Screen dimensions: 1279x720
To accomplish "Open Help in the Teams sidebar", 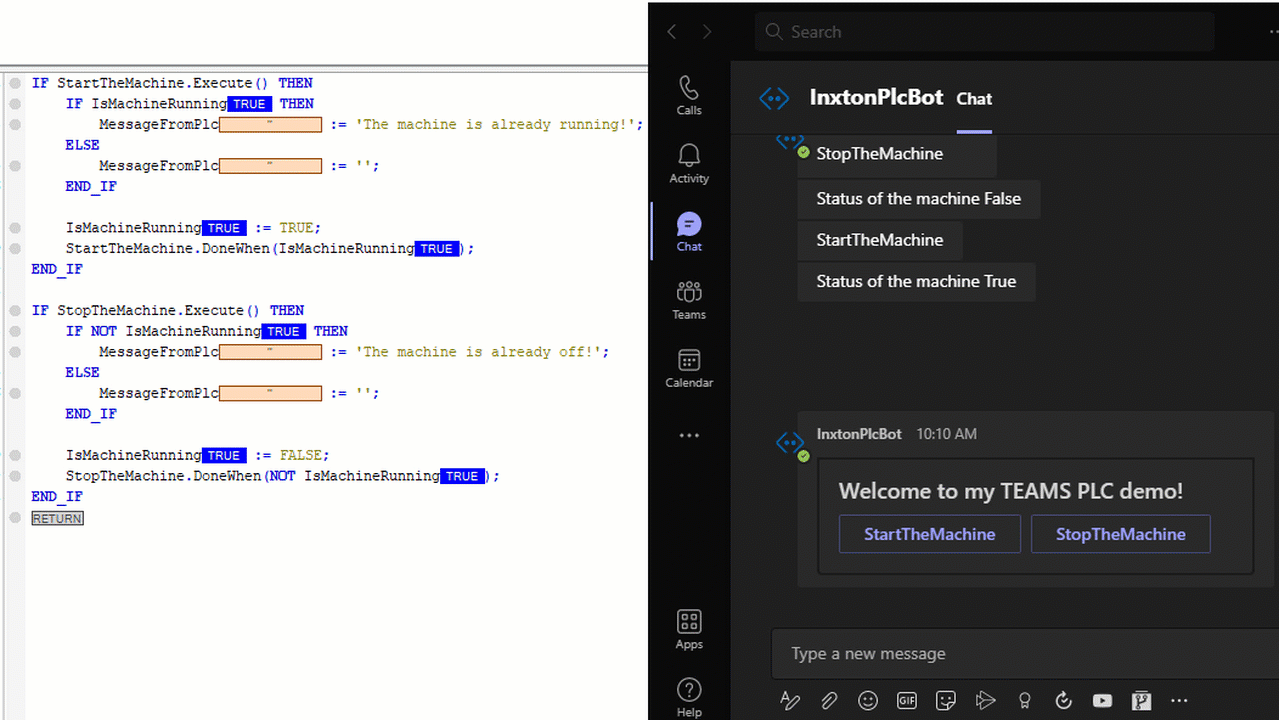I will (x=689, y=697).
